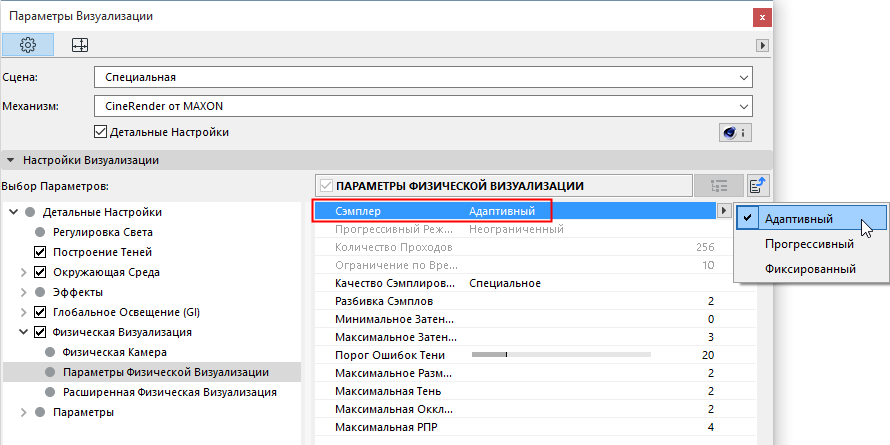Expand the Глобальное Освещение (GI) node
The image size is (890, 445).
pos(23,312)
